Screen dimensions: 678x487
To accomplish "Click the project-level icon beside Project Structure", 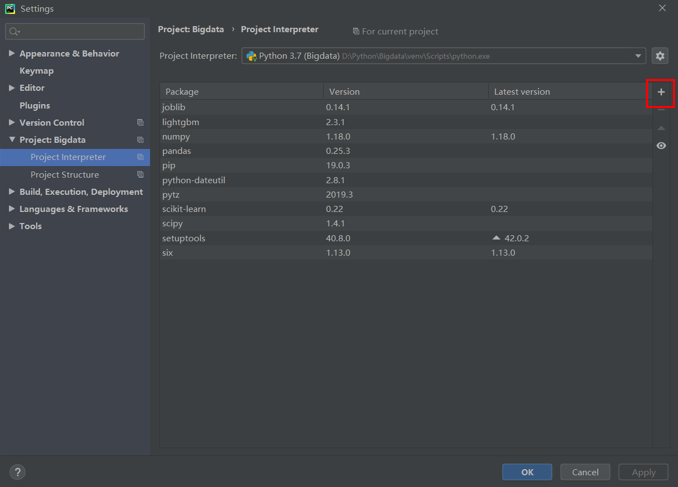I will coord(140,175).
